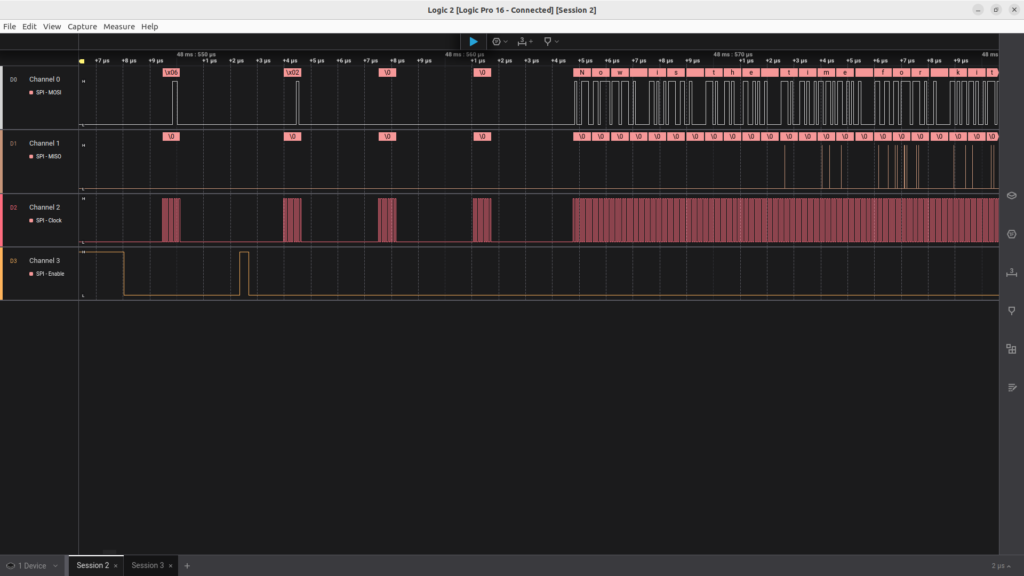Click the 48 ms : 550 µs time label
This screenshot has height=576, width=1024.
coord(196,54)
